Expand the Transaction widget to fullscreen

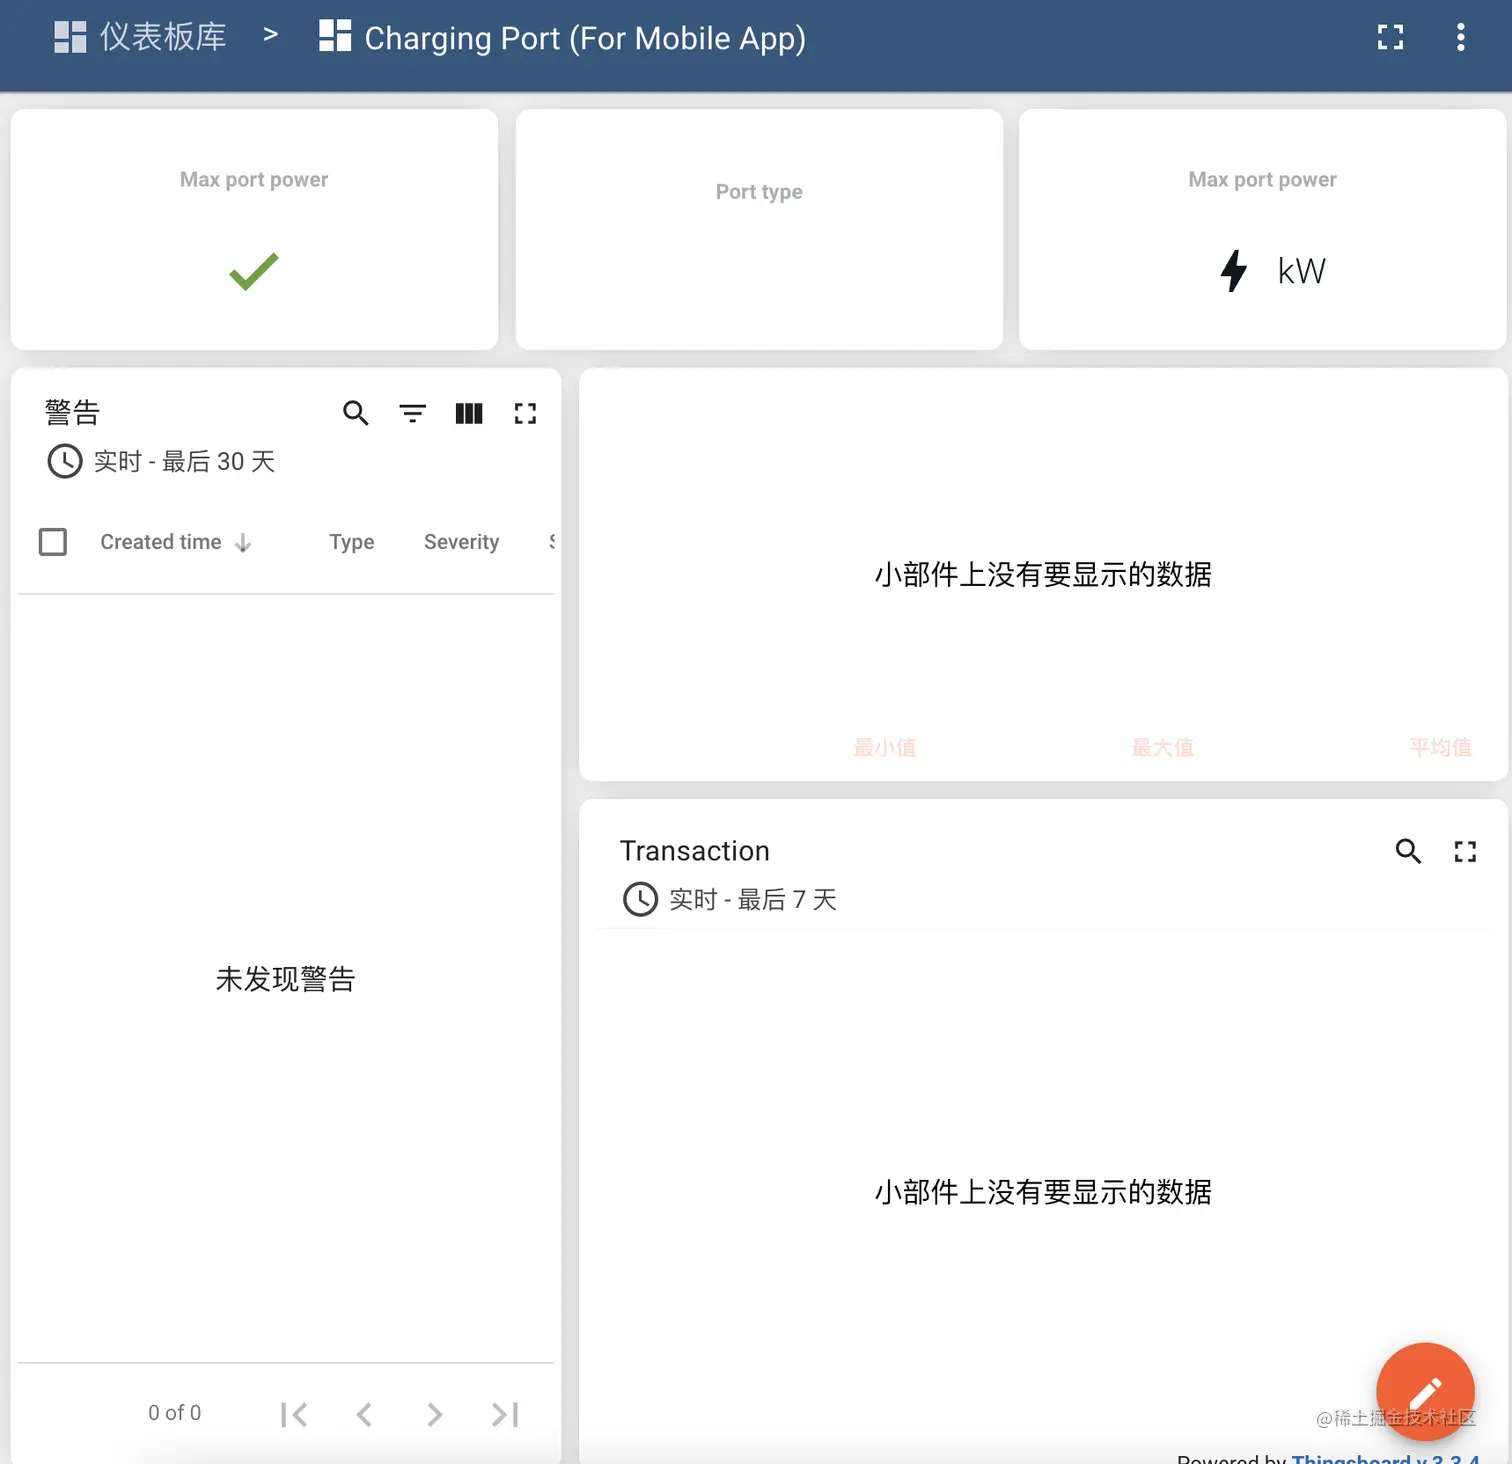coord(1465,851)
